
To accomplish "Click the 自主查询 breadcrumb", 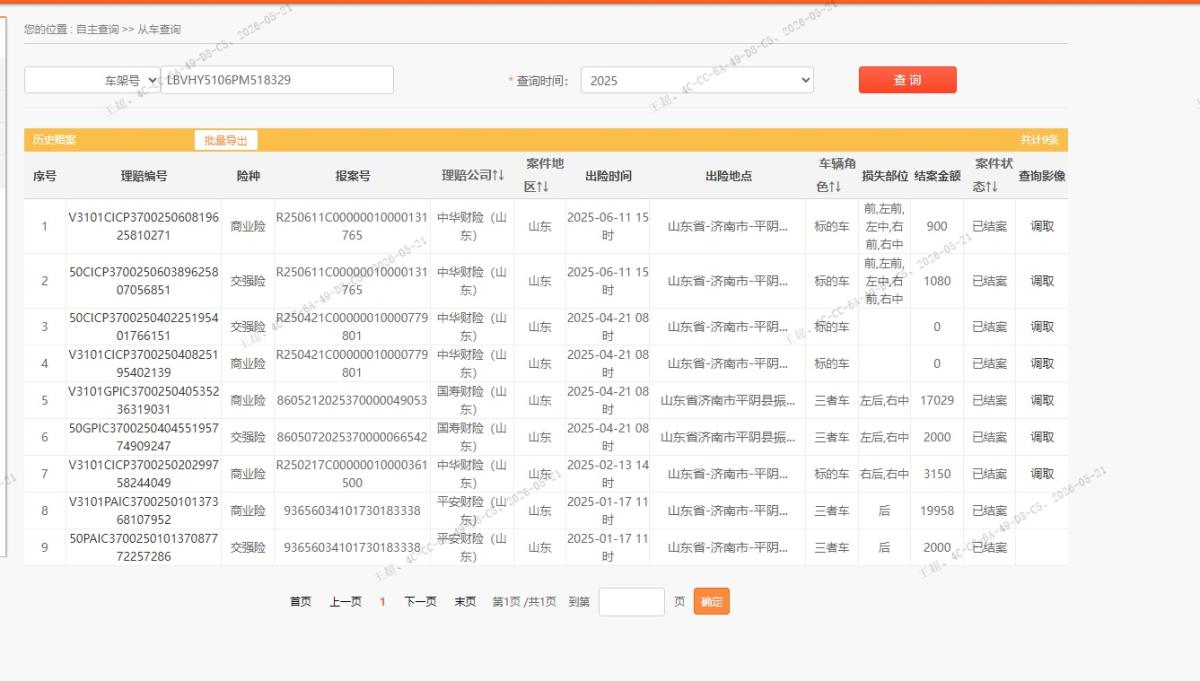I will pyautogui.click(x=98, y=29).
